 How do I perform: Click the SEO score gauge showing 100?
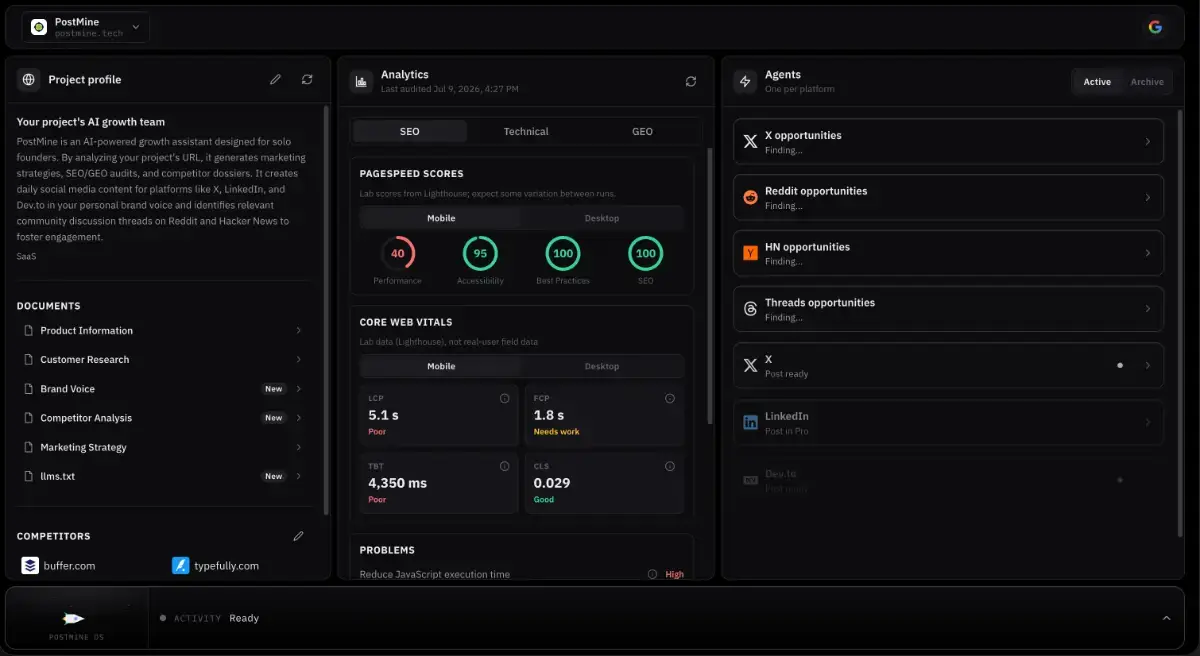(x=646, y=253)
